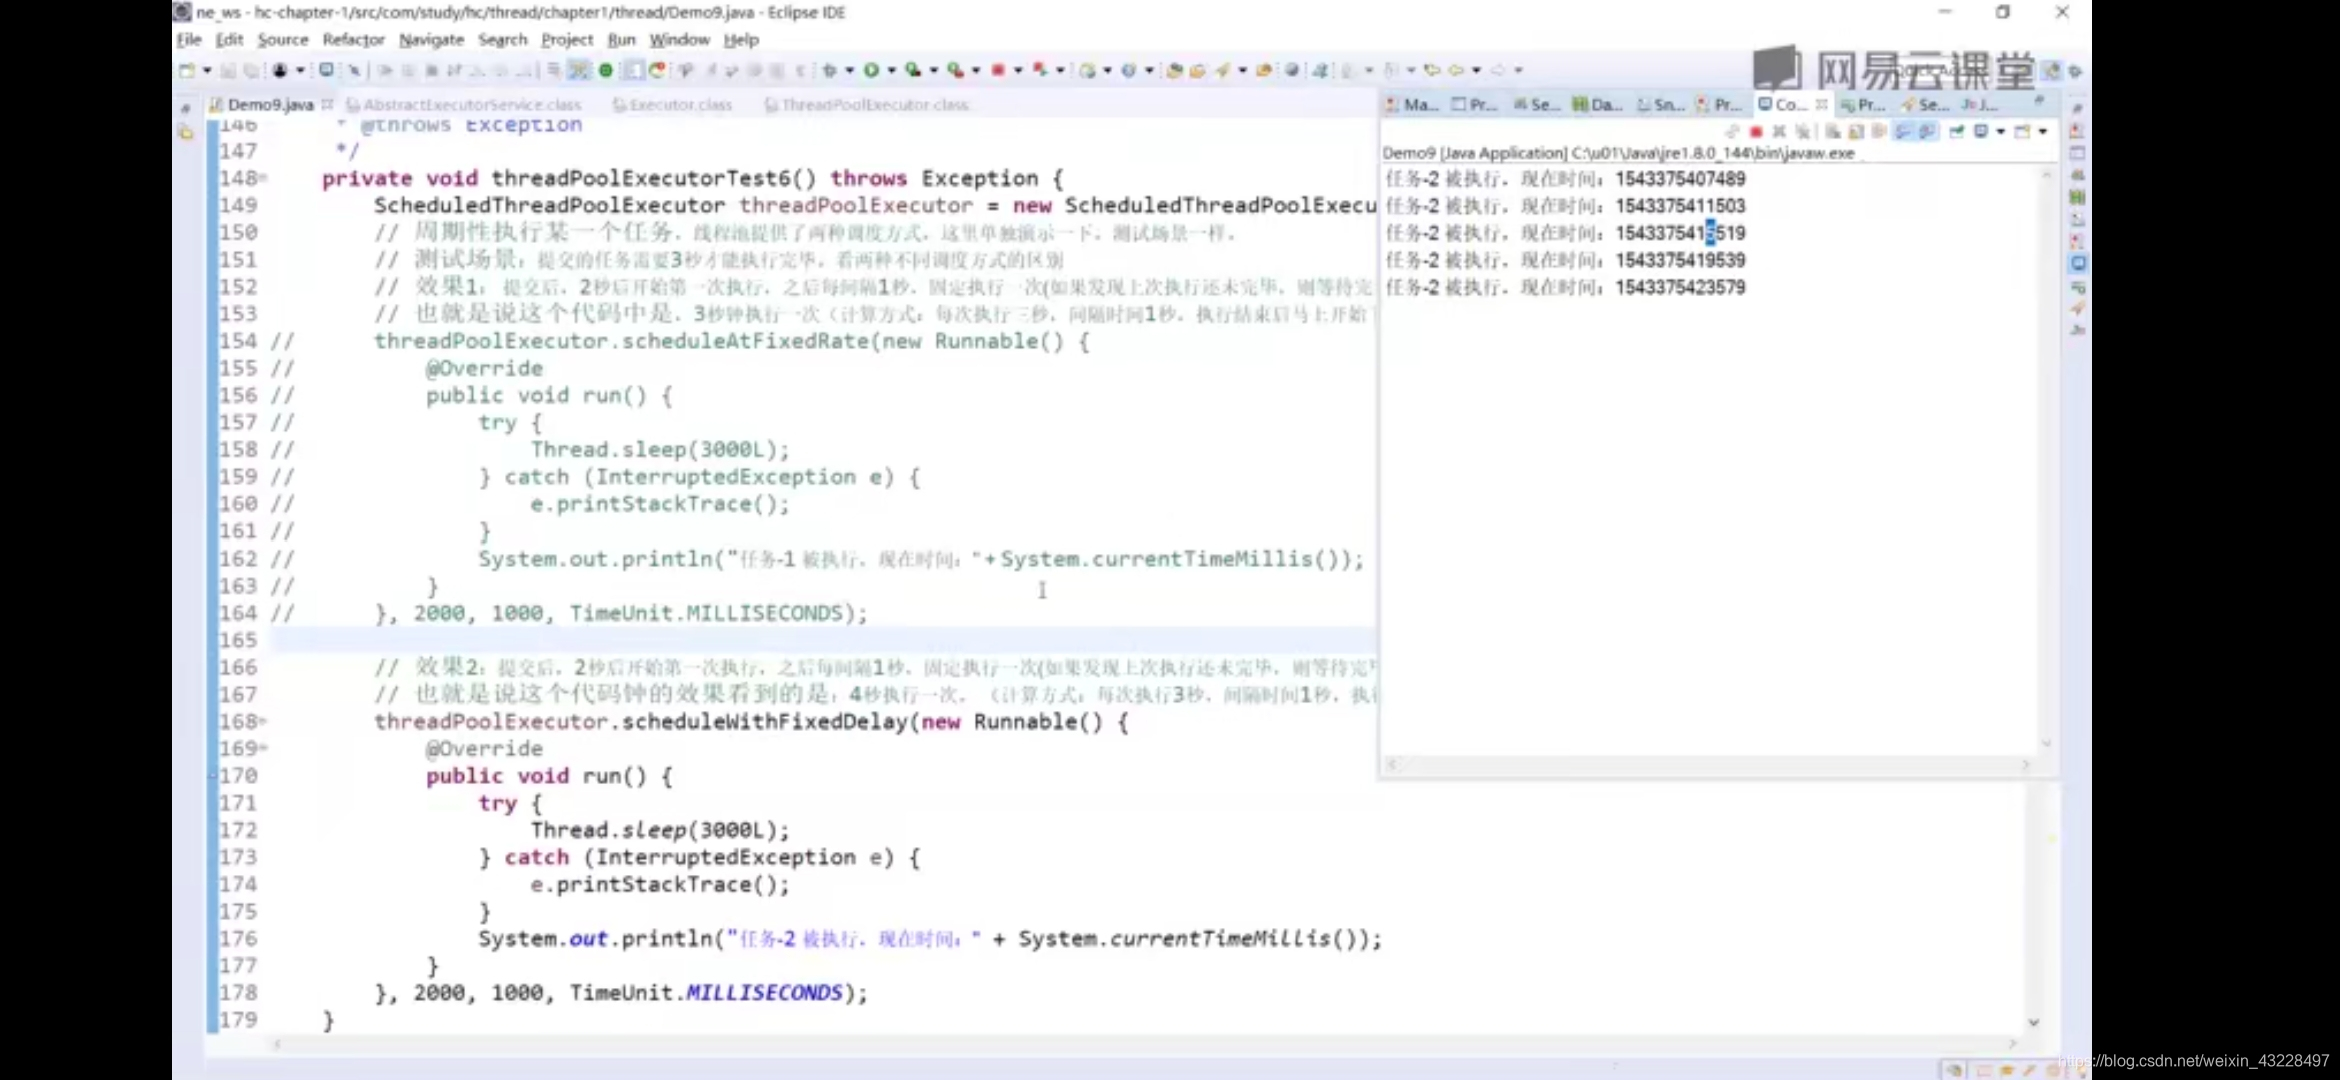This screenshot has height=1080, width=2340.
Task: Click the Save All toolbar icon
Action: click(x=251, y=70)
